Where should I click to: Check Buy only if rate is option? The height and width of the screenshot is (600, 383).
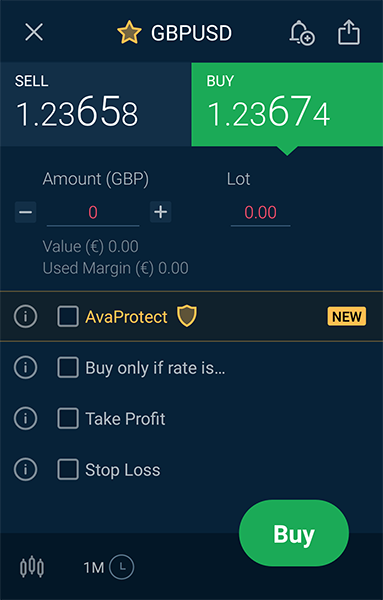pyautogui.click(x=68, y=367)
